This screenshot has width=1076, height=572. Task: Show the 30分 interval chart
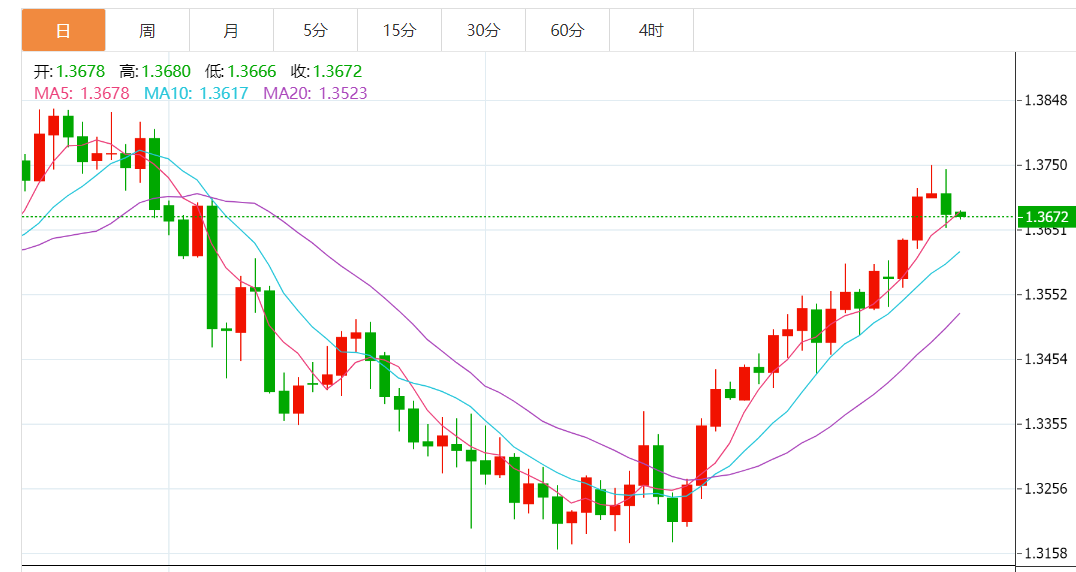(483, 31)
